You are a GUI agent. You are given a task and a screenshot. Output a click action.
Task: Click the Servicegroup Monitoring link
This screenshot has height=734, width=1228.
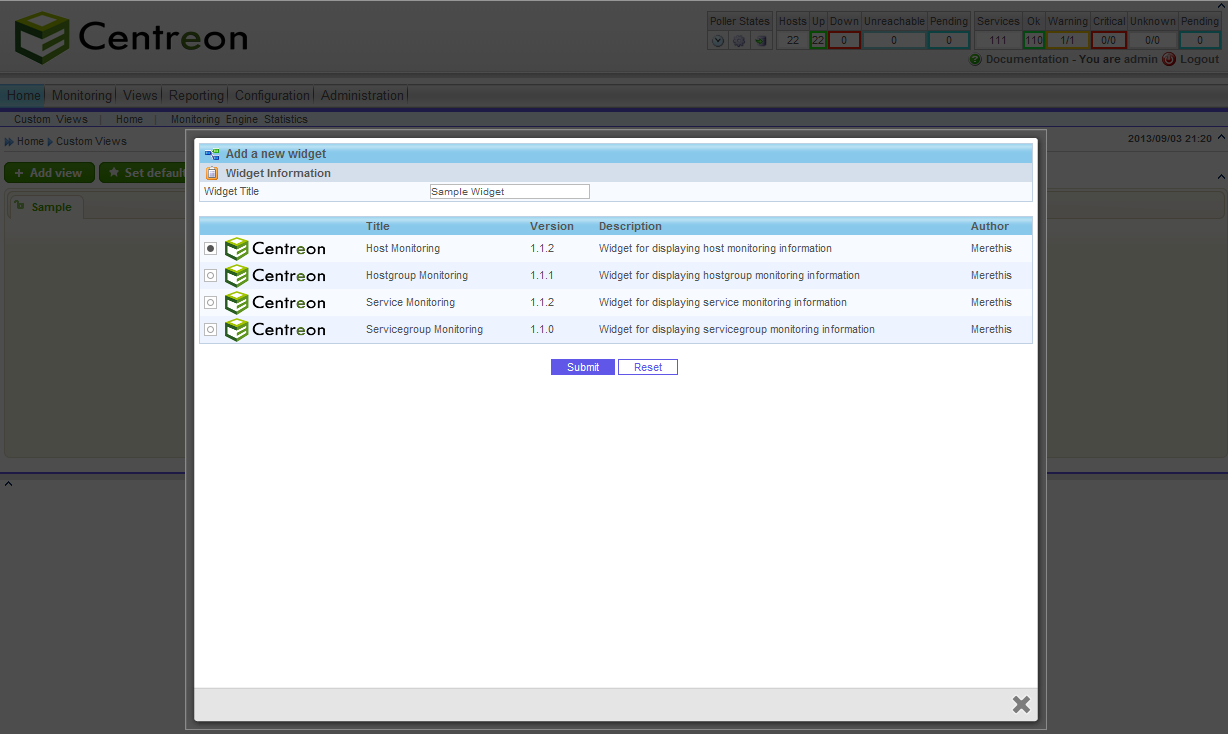coord(424,329)
